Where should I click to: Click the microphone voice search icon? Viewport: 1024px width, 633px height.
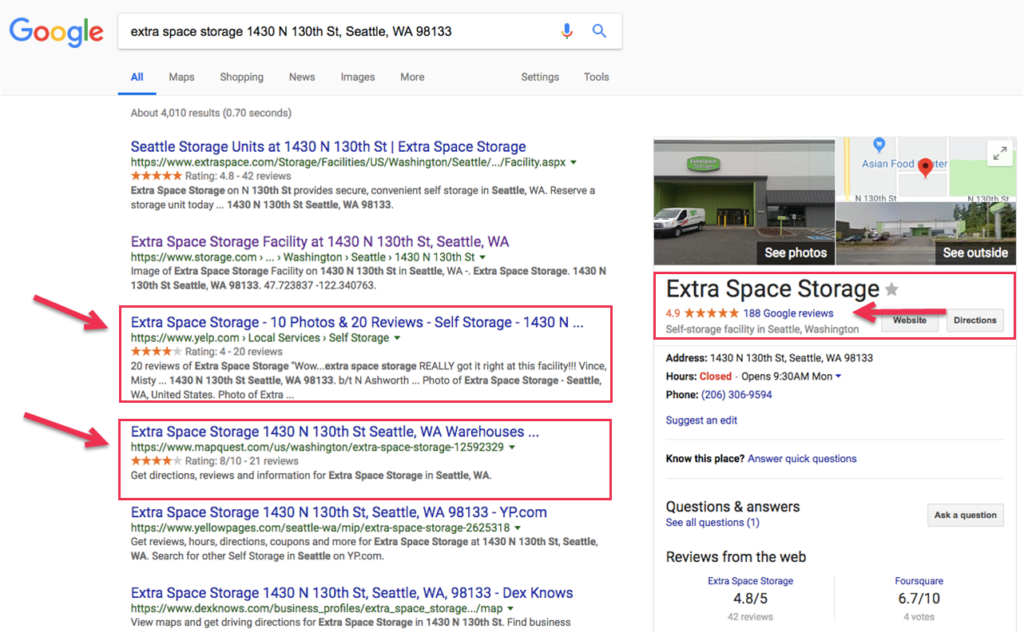click(567, 31)
